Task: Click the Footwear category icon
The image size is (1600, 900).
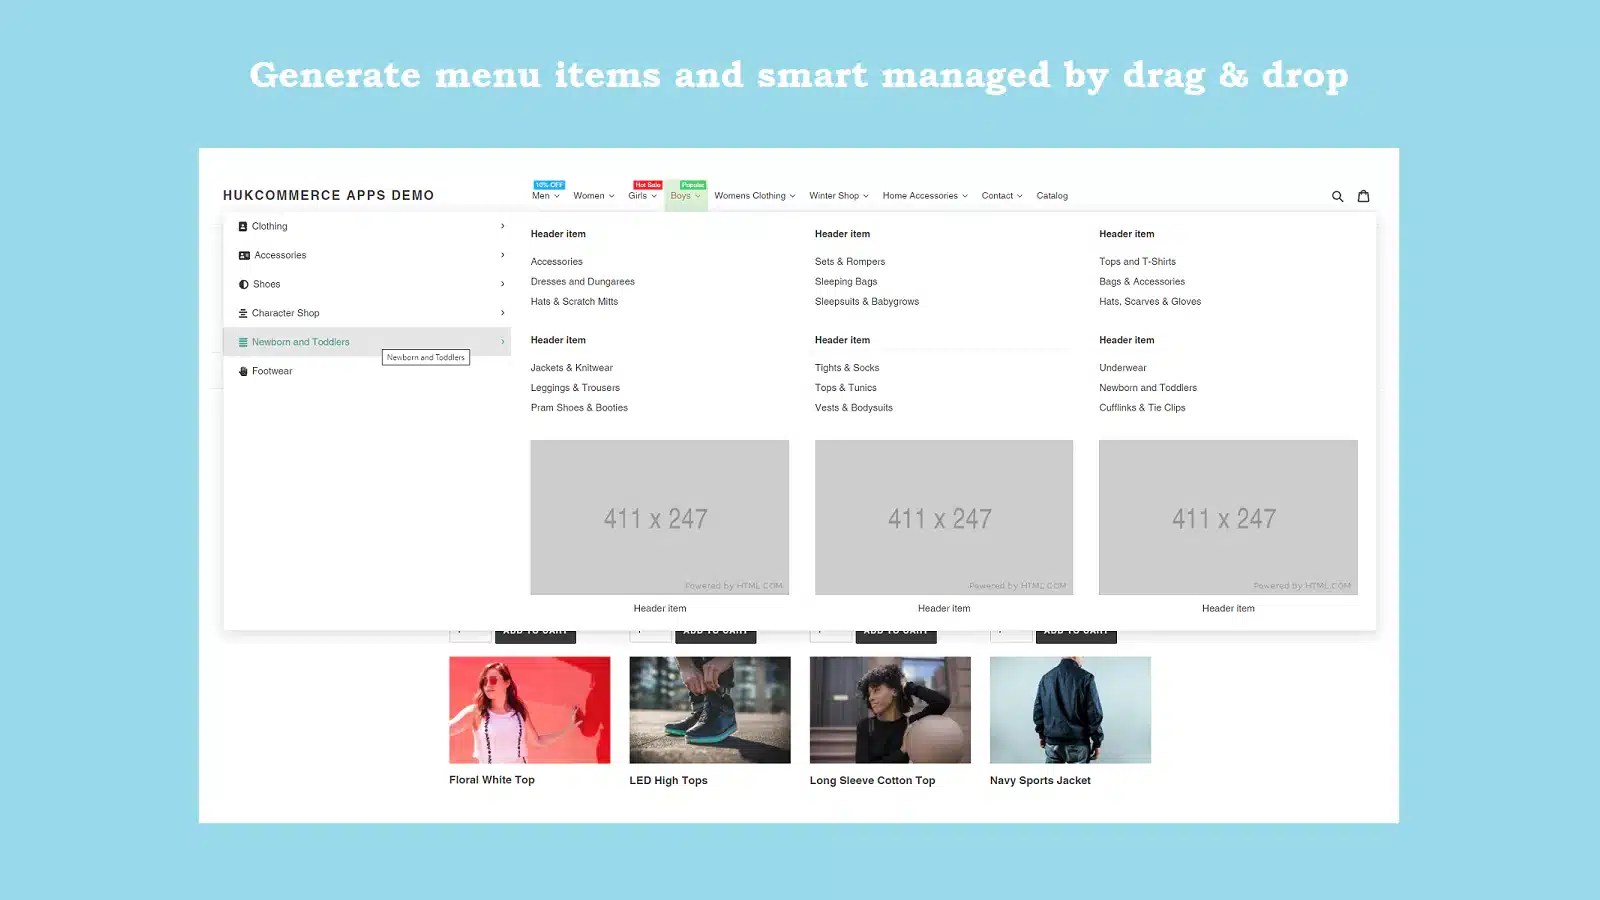Action: click(x=243, y=371)
